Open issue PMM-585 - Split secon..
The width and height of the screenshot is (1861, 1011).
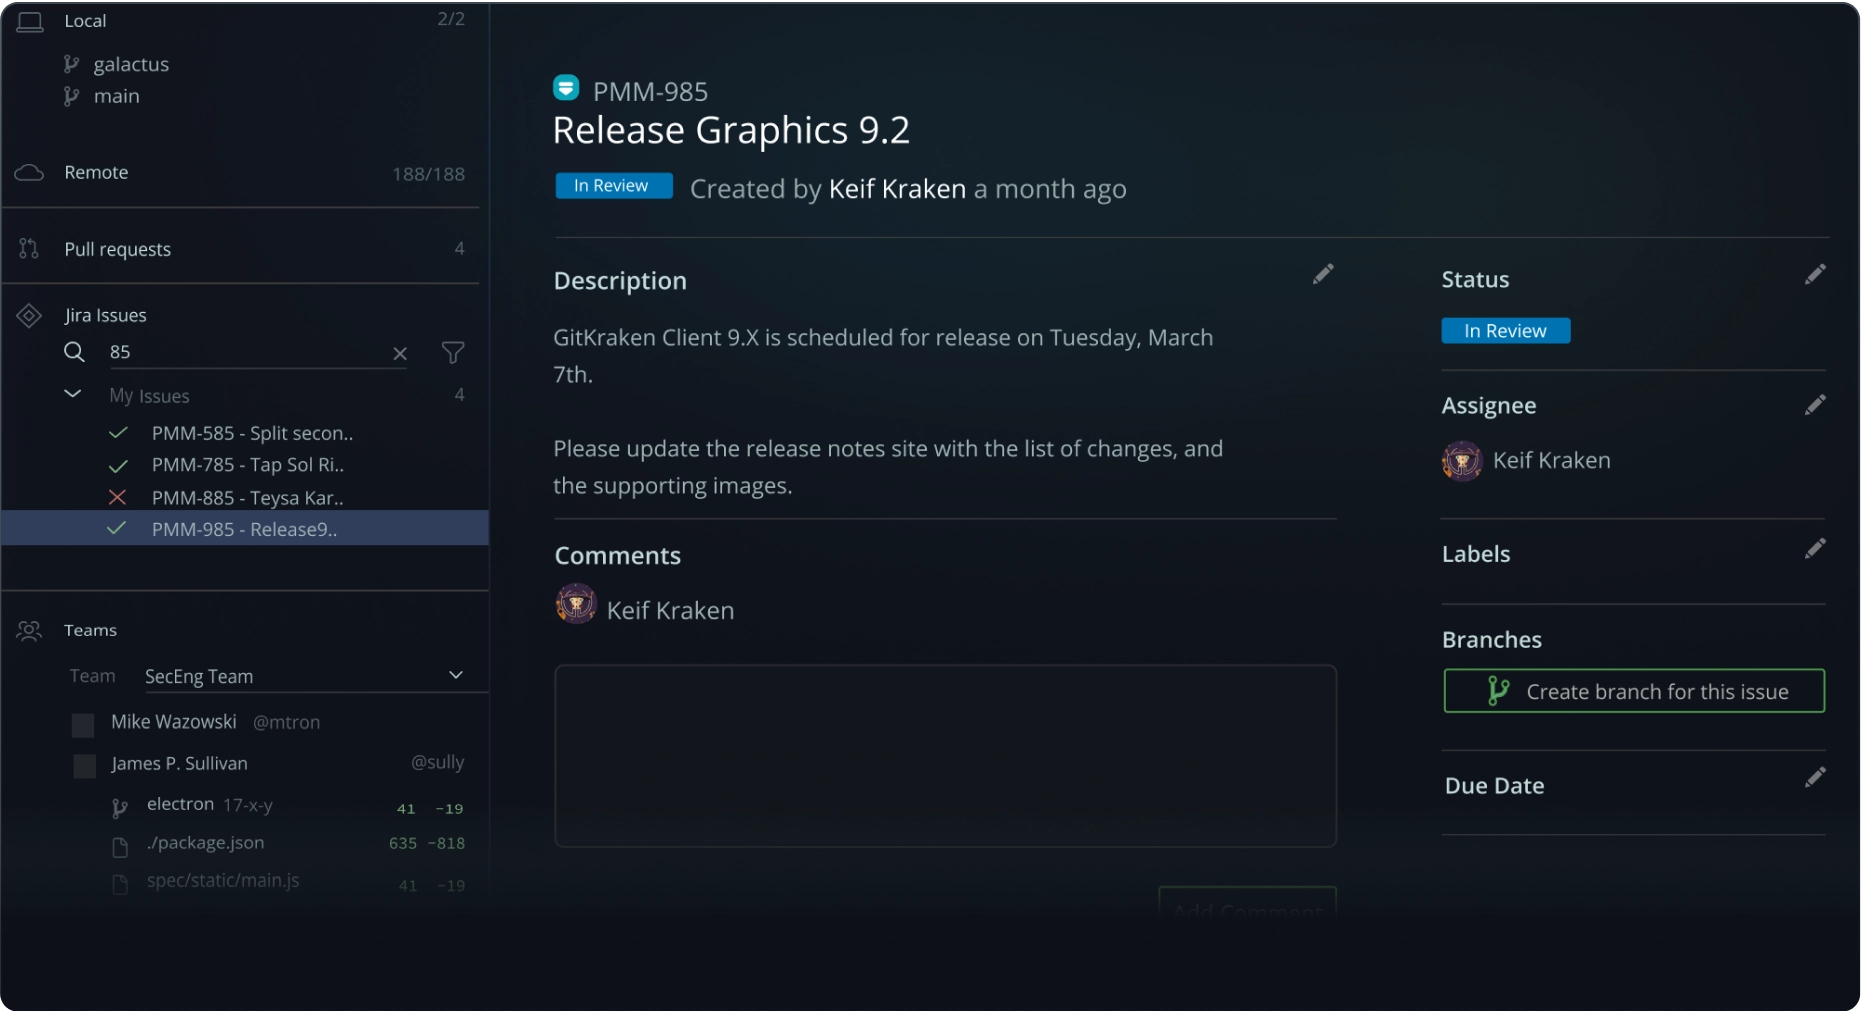pyautogui.click(x=252, y=433)
